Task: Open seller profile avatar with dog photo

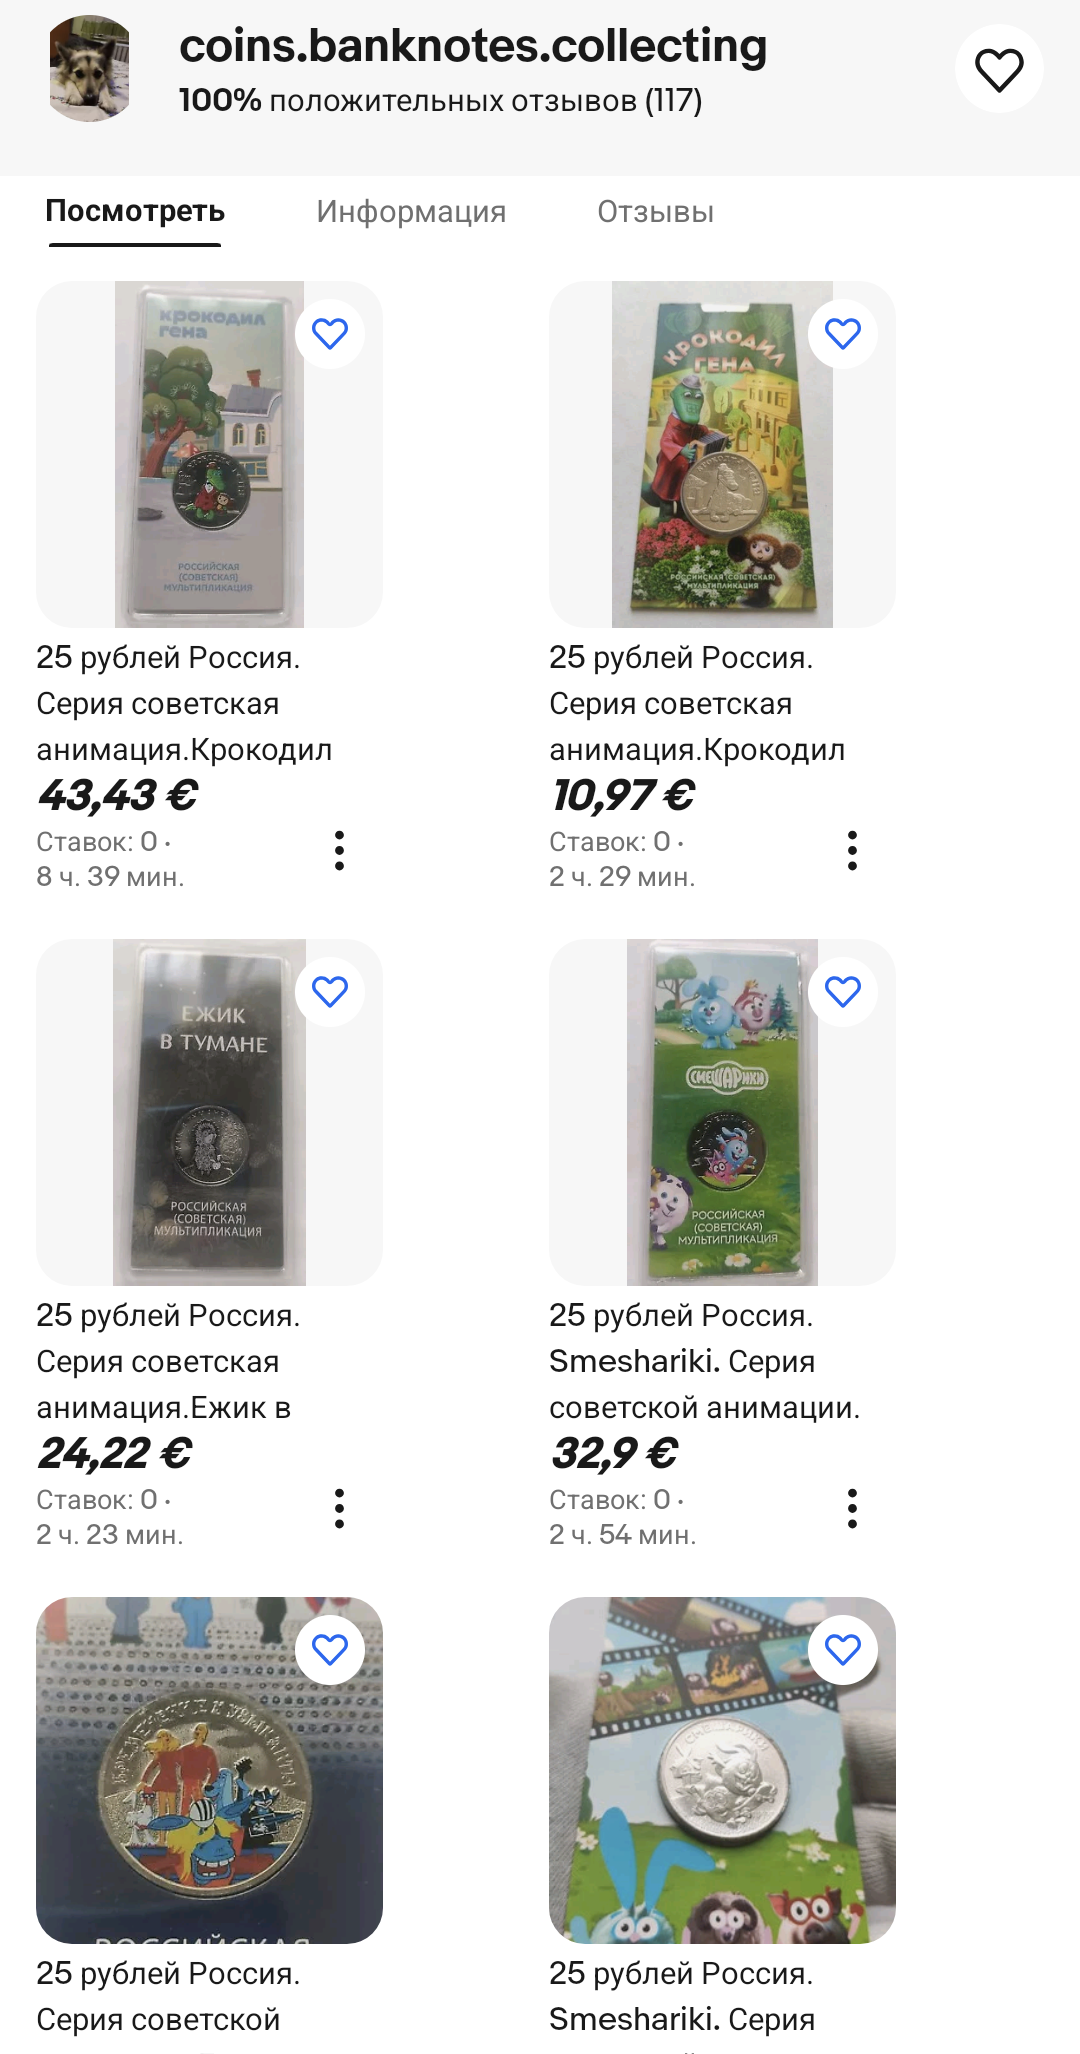Action: point(90,69)
